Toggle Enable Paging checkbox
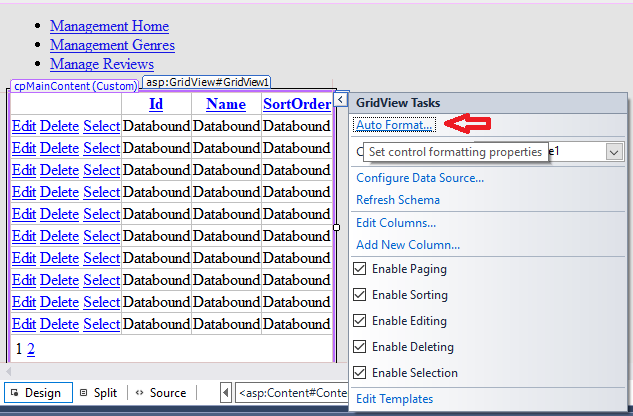The height and width of the screenshot is (416, 633). tap(361, 269)
